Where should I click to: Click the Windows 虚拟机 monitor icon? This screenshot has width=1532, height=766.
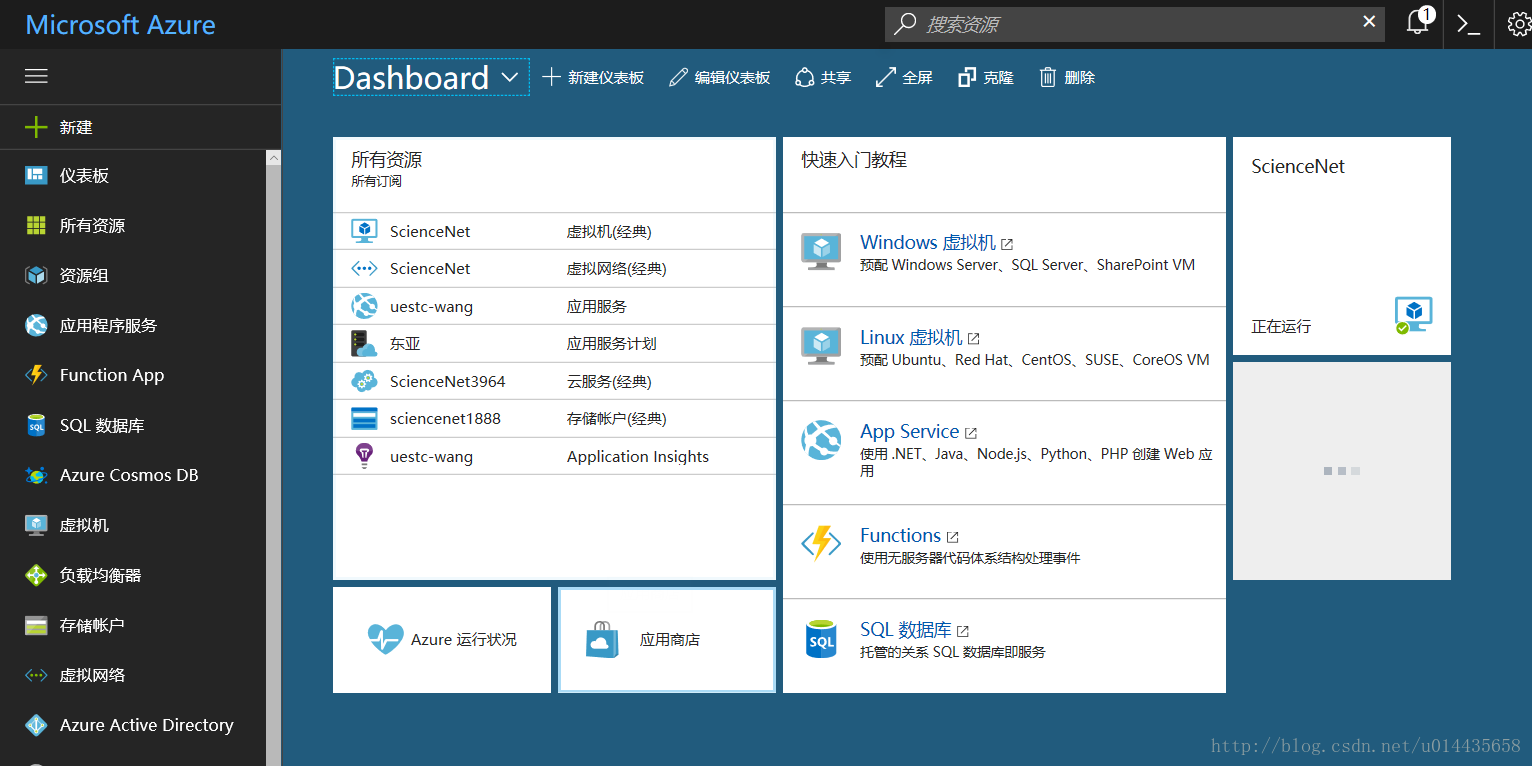tap(821, 251)
